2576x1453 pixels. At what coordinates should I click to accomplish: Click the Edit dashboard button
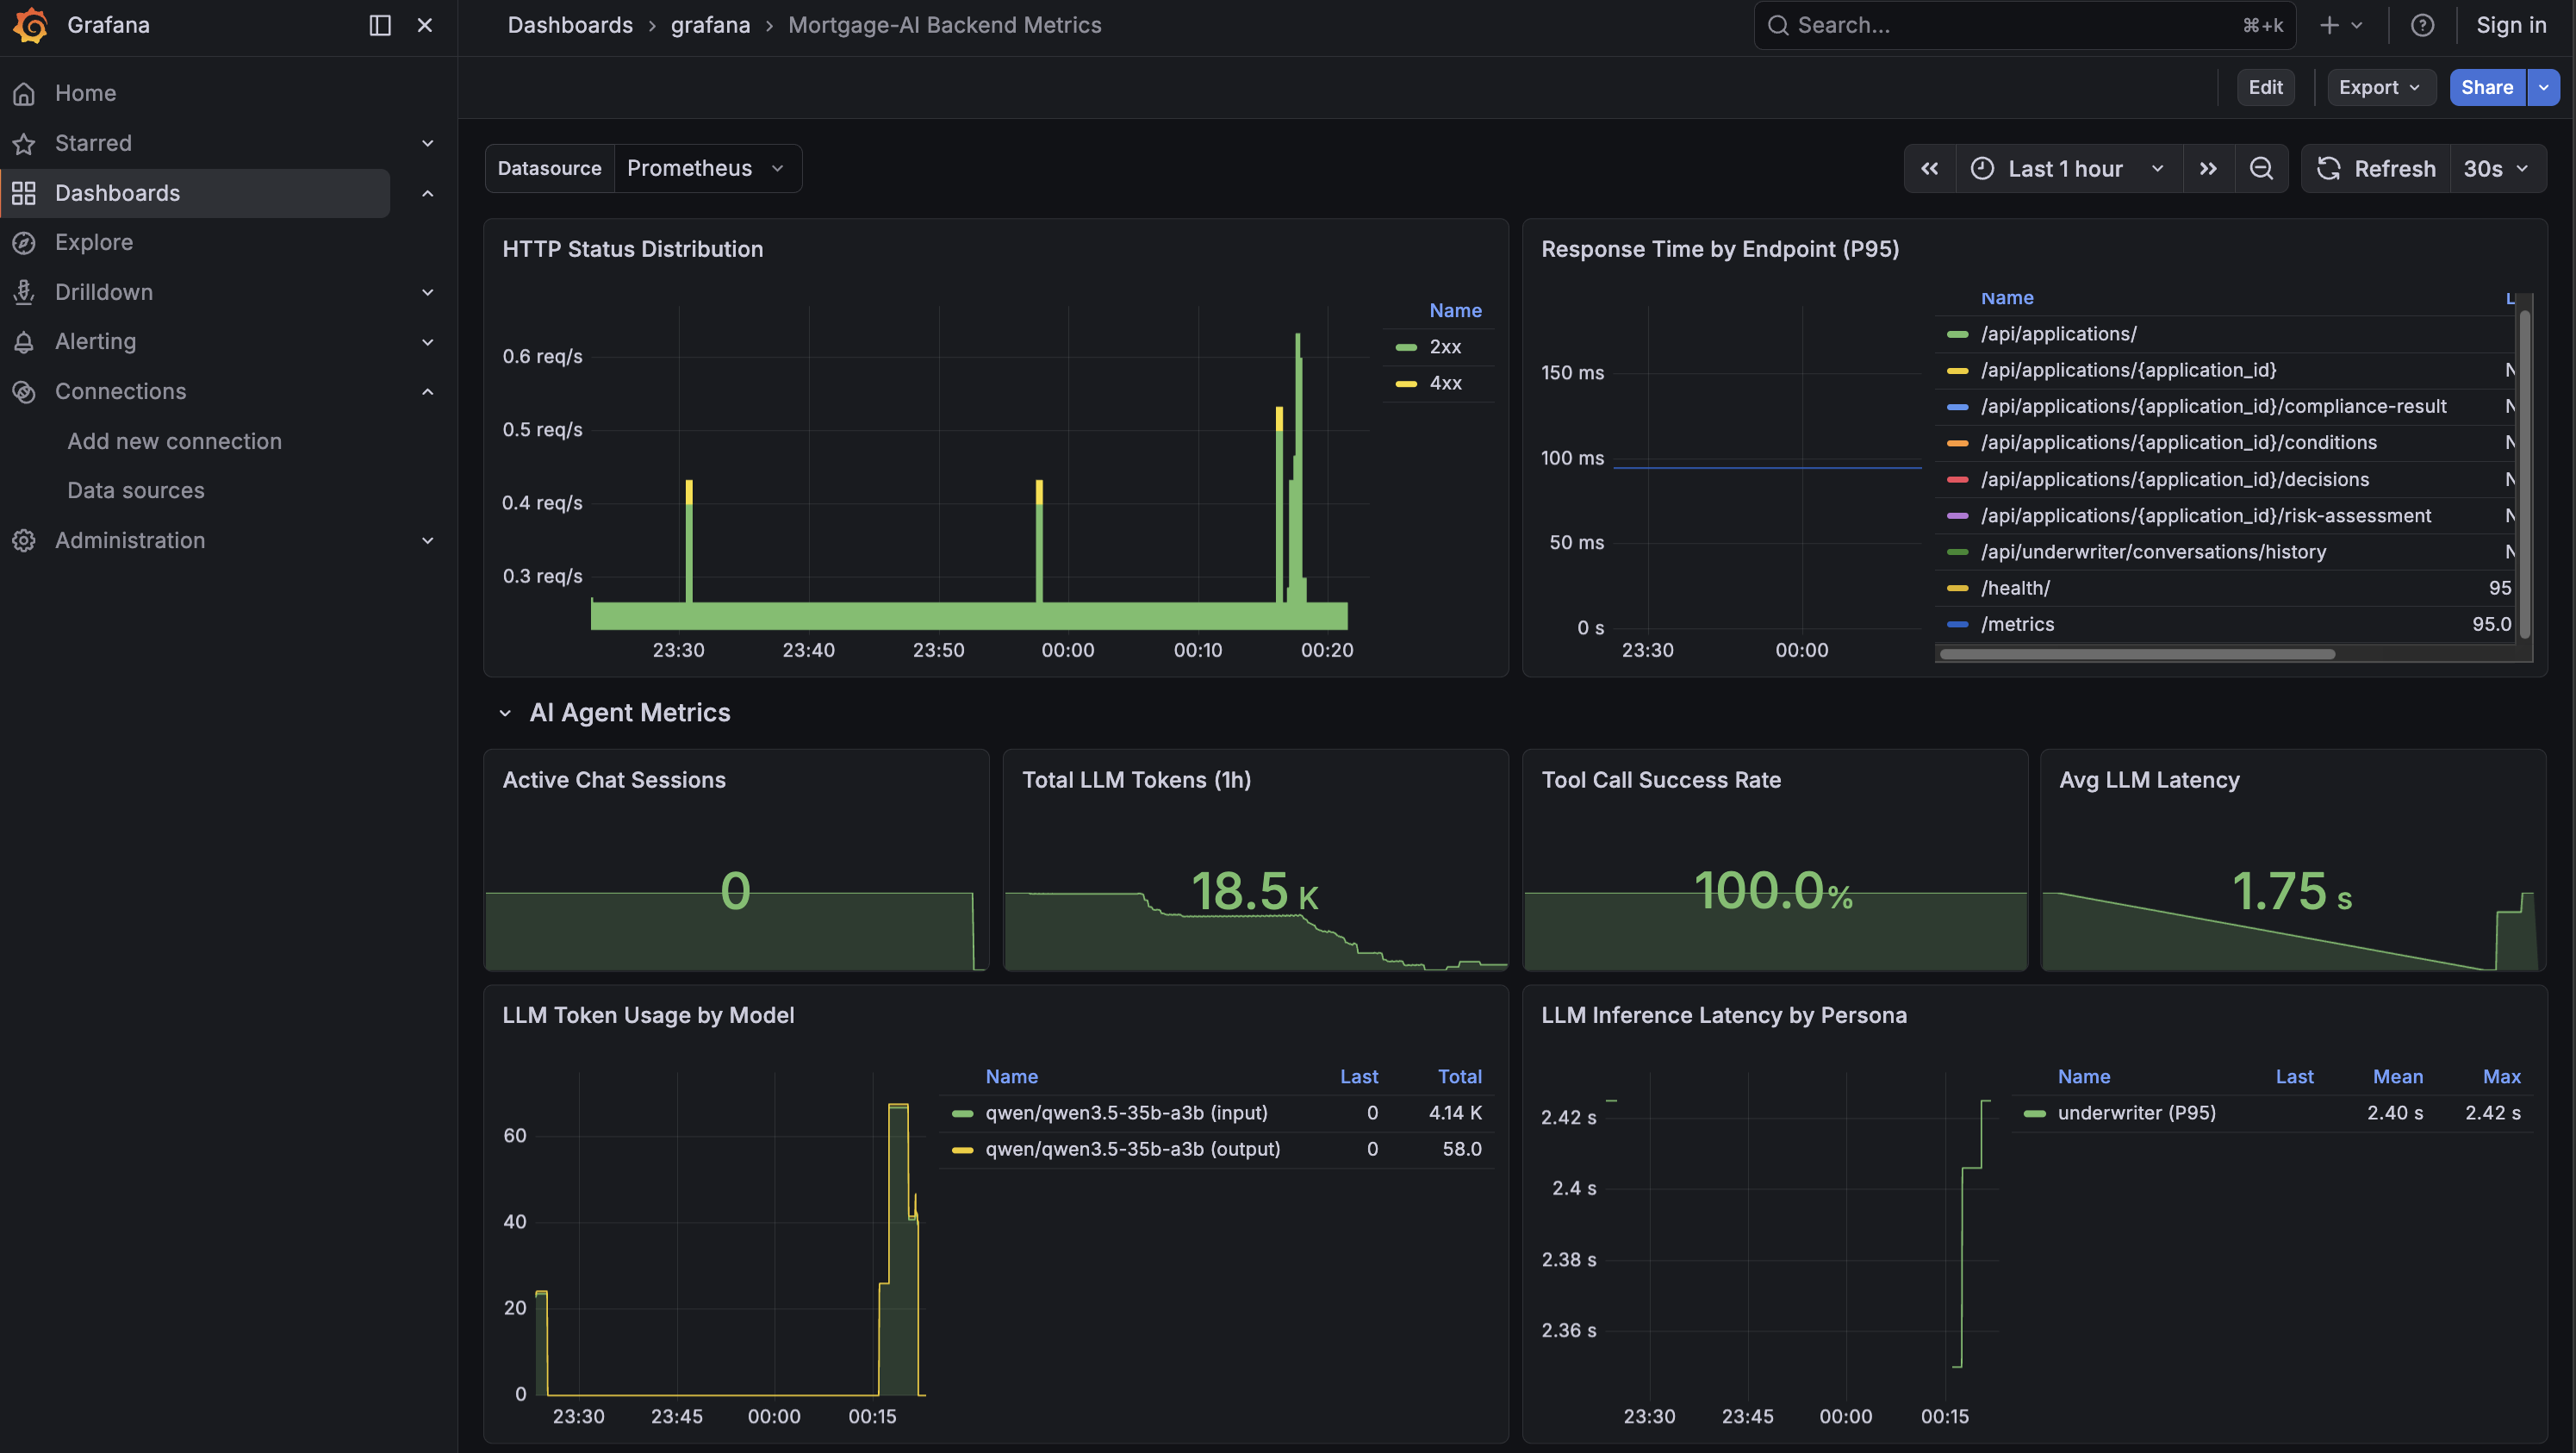pyautogui.click(x=2265, y=87)
